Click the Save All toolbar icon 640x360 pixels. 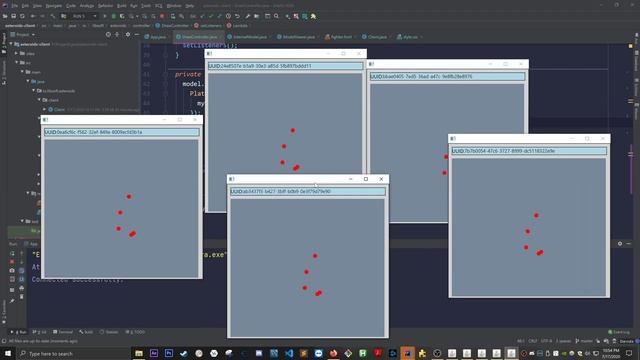pyautogui.click(x=13, y=16)
